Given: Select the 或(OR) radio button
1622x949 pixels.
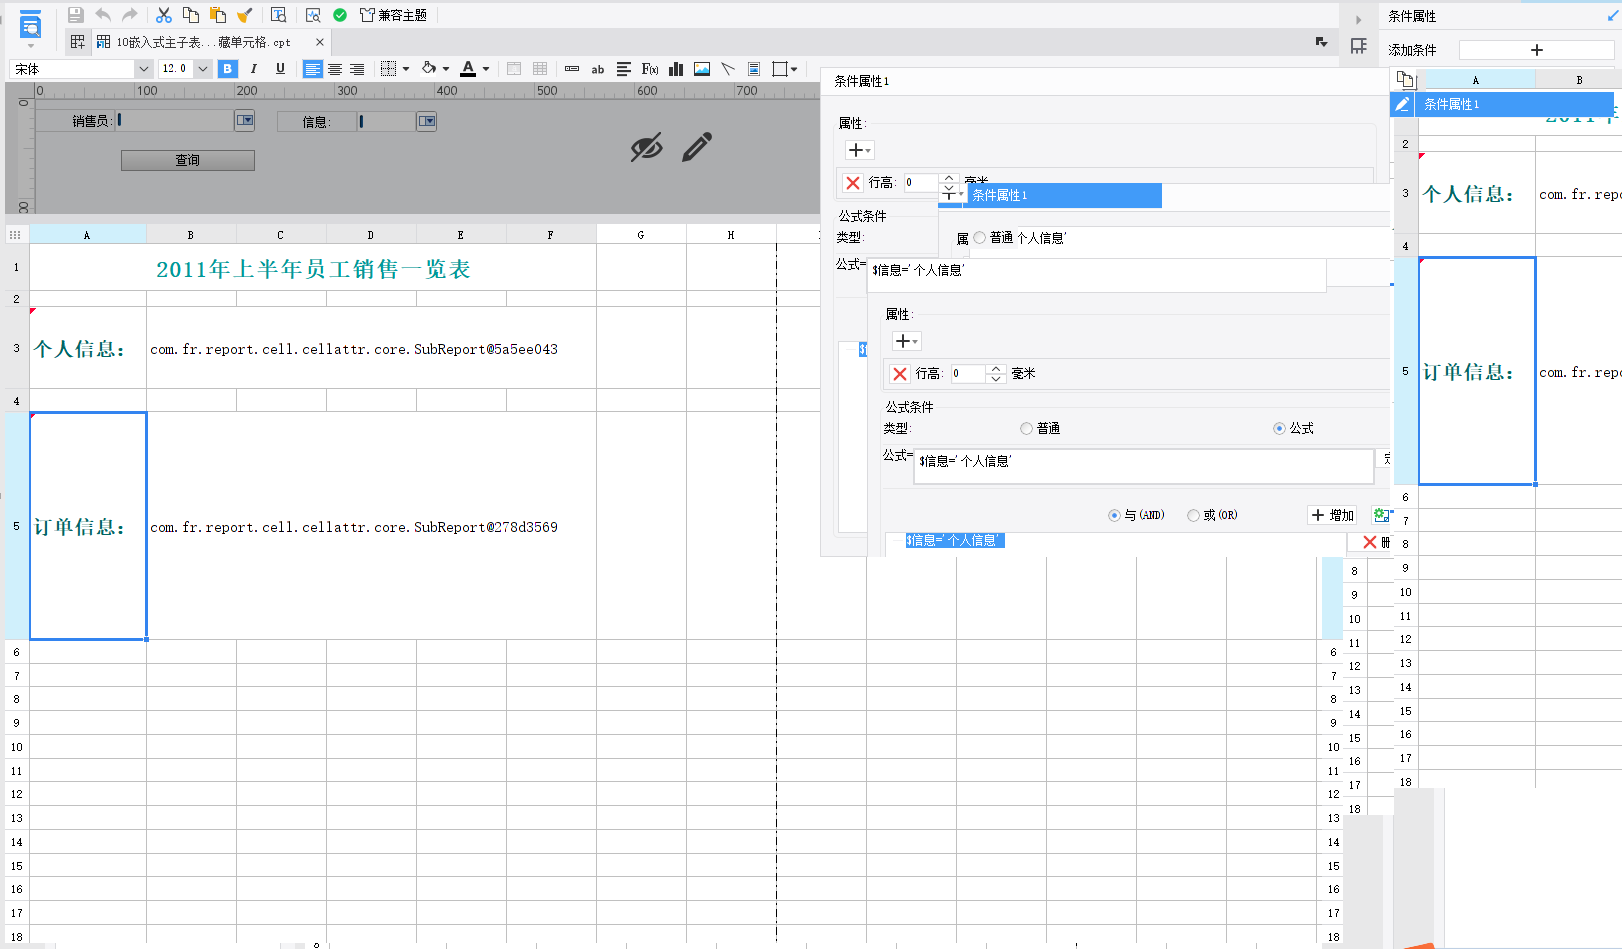Looking at the screenshot, I should pyautogui.click(x=1193, y=515).
